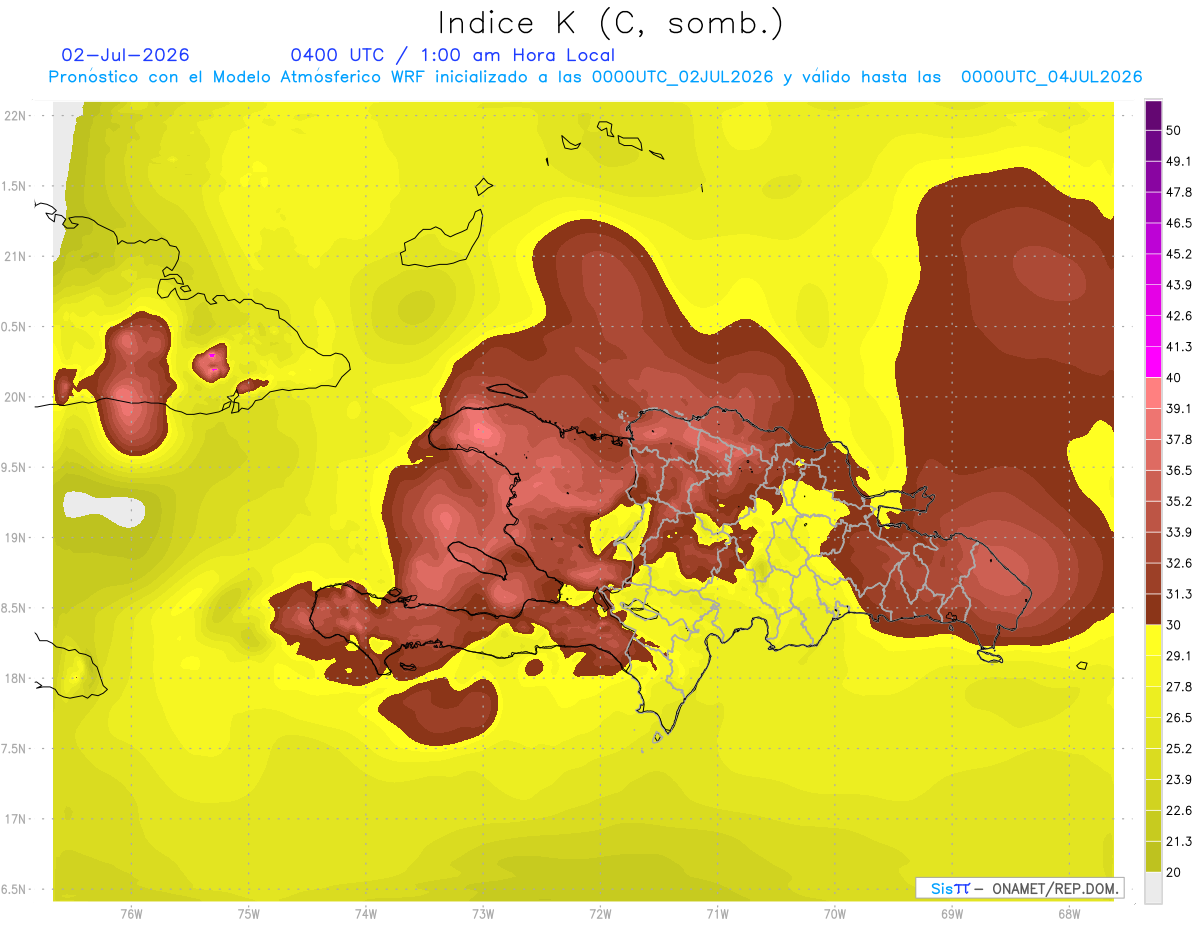Click the '70W' longitude label
This screenshot has width=1200, height=927.
pyautogui.click(x=834, y=914)
